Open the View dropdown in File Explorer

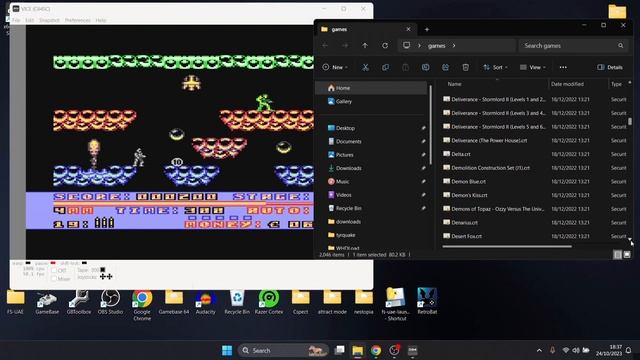click(x=533, y=67)
